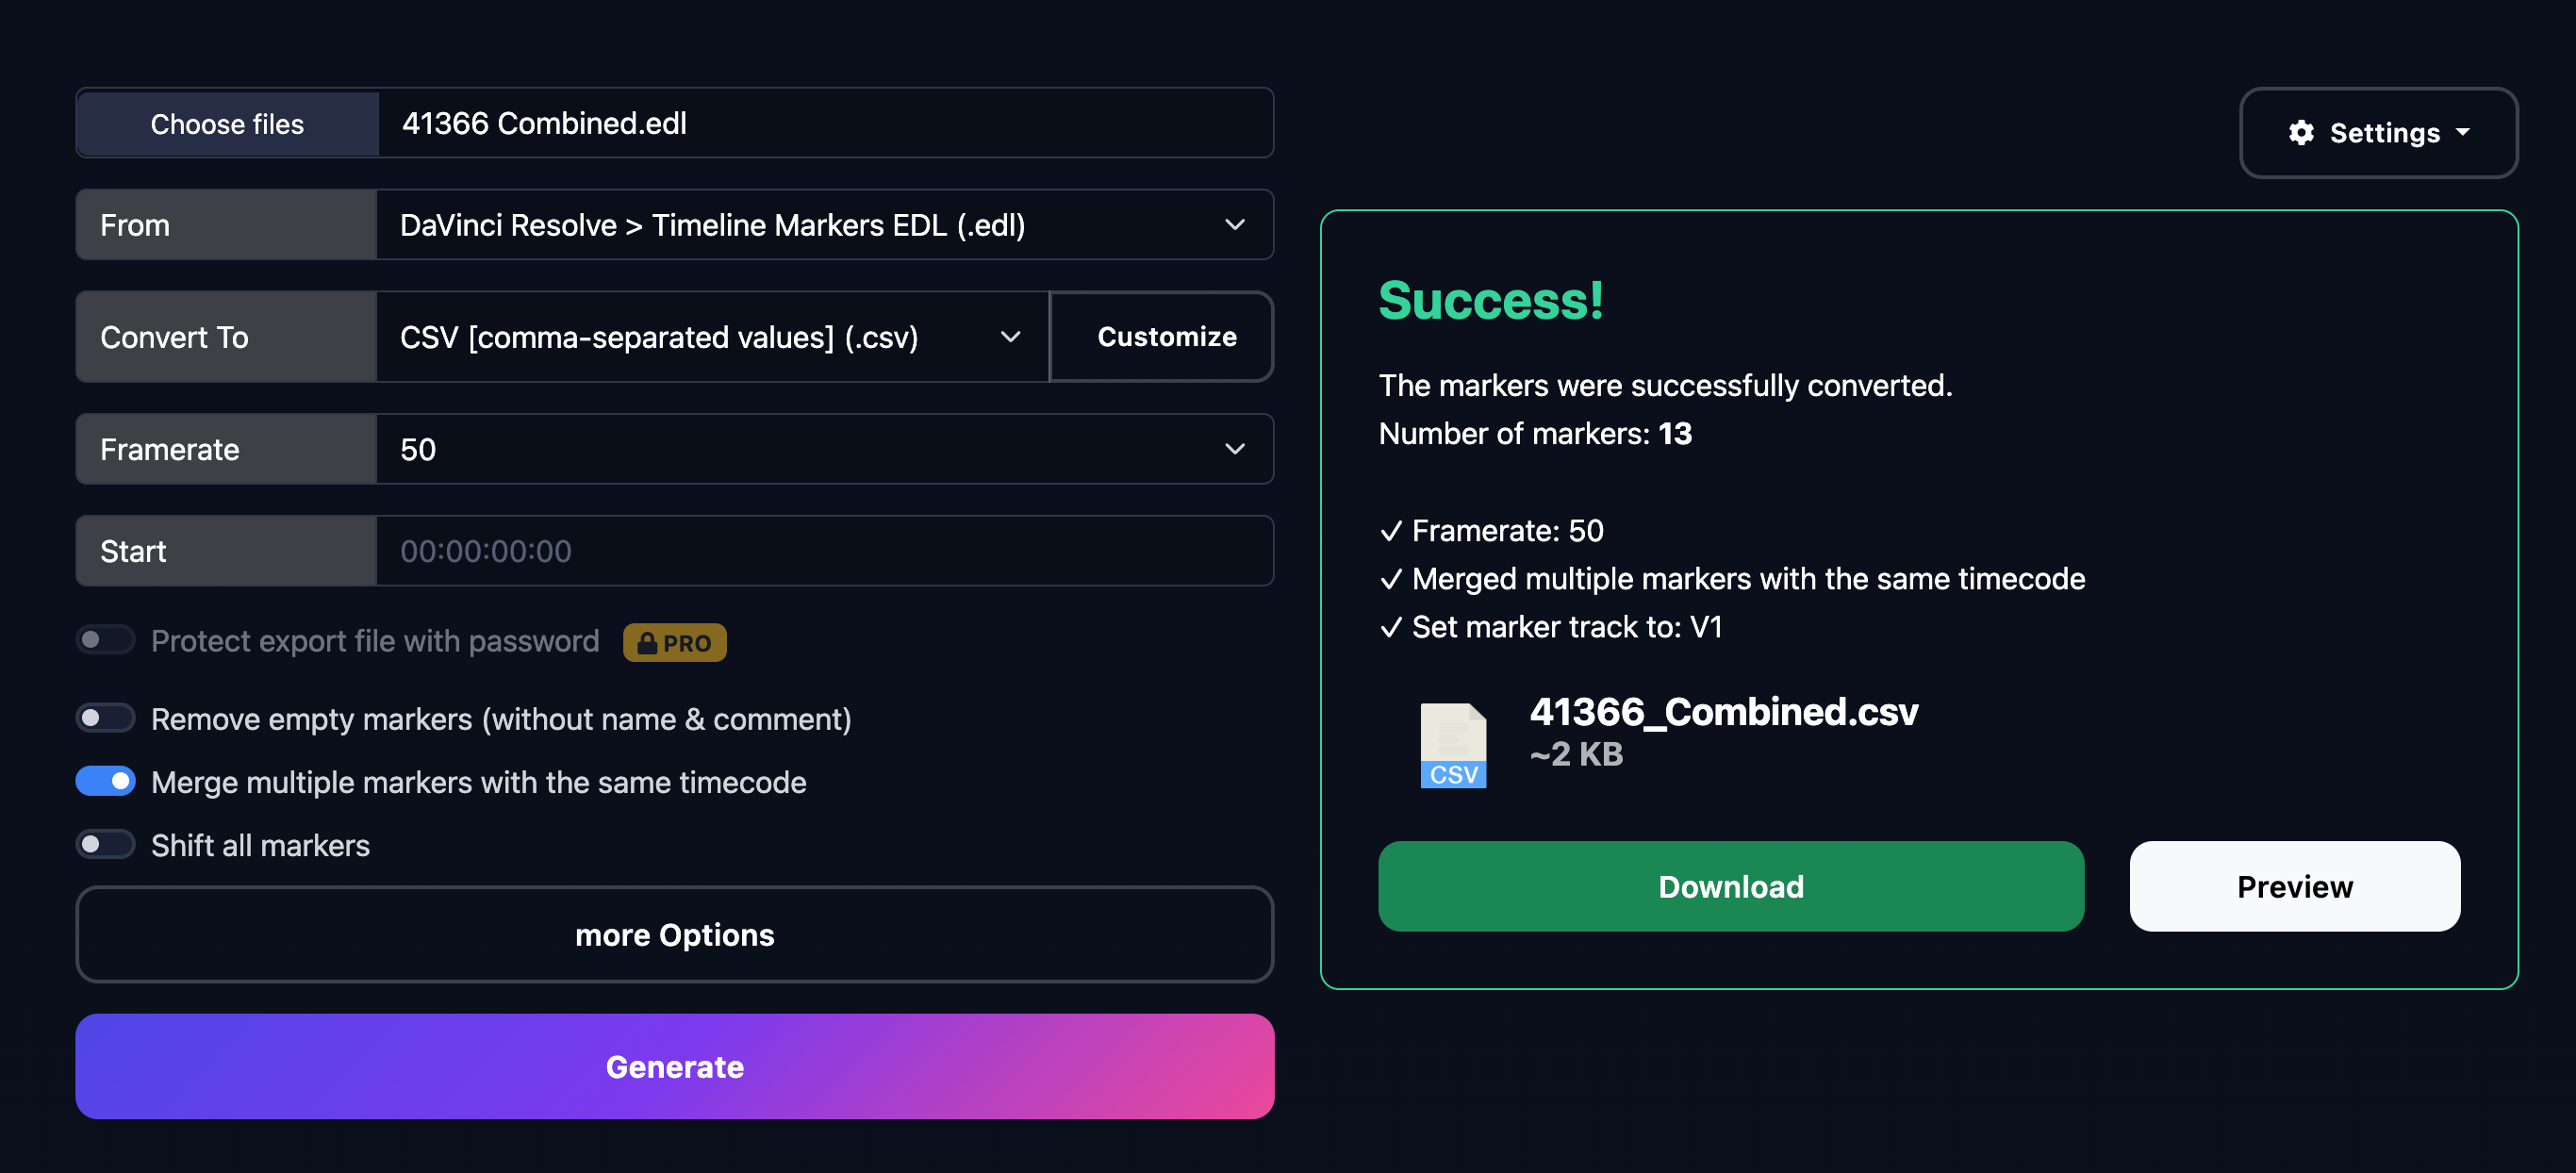This screenshot has width=2576, height=1173.
Task: Click the PRO lock badge
Action: 675,642
